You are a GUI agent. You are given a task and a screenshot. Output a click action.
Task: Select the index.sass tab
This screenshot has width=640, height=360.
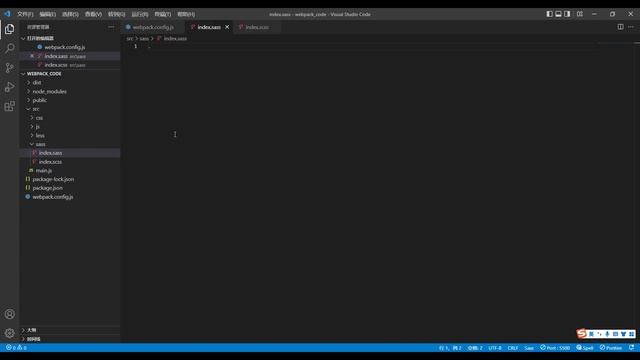[x=209, y=27]
